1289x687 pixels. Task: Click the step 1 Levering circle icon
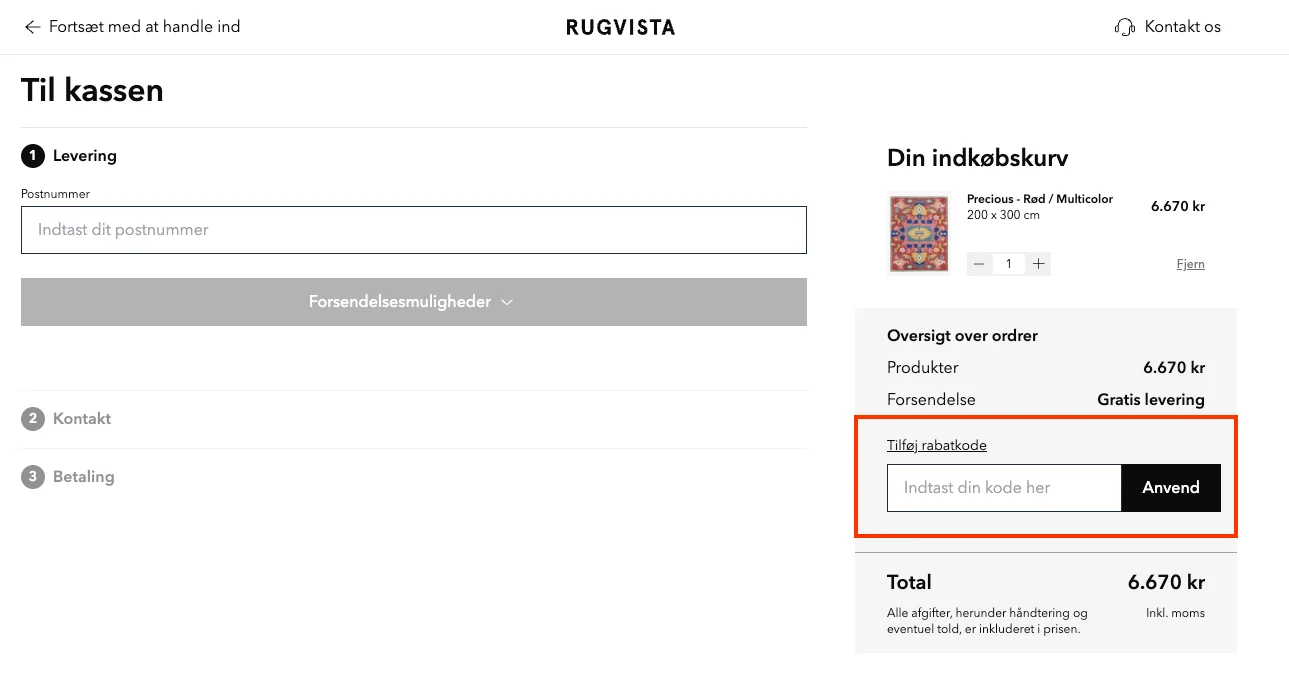point(31,156)
